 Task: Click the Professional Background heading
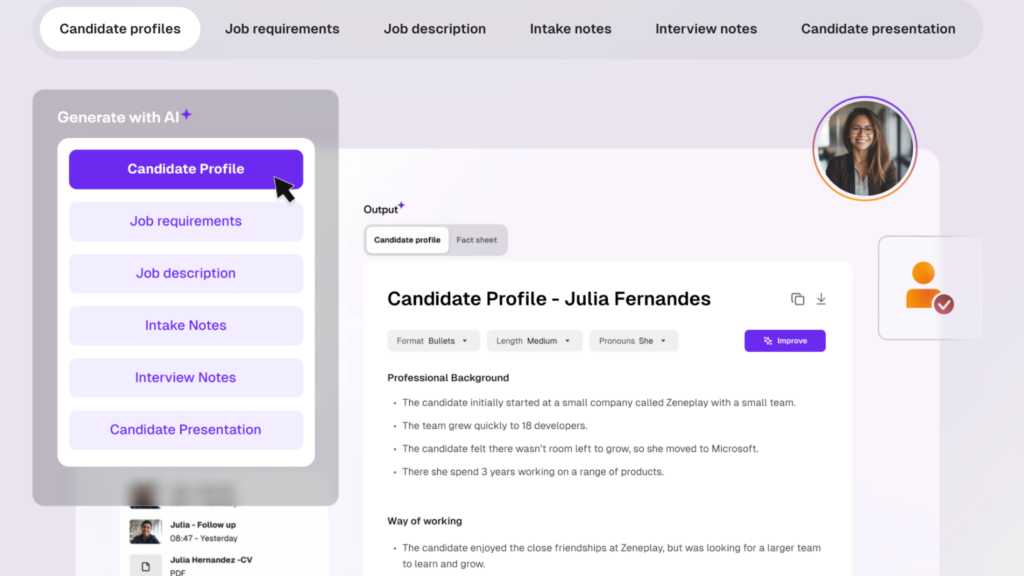[x=448, y=377]
